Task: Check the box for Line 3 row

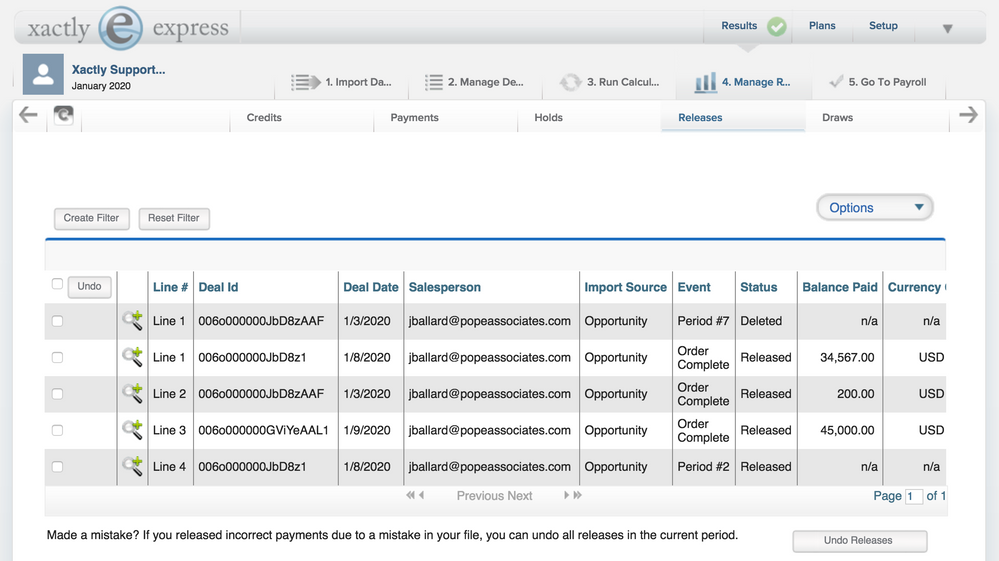Action: [57, 430]
